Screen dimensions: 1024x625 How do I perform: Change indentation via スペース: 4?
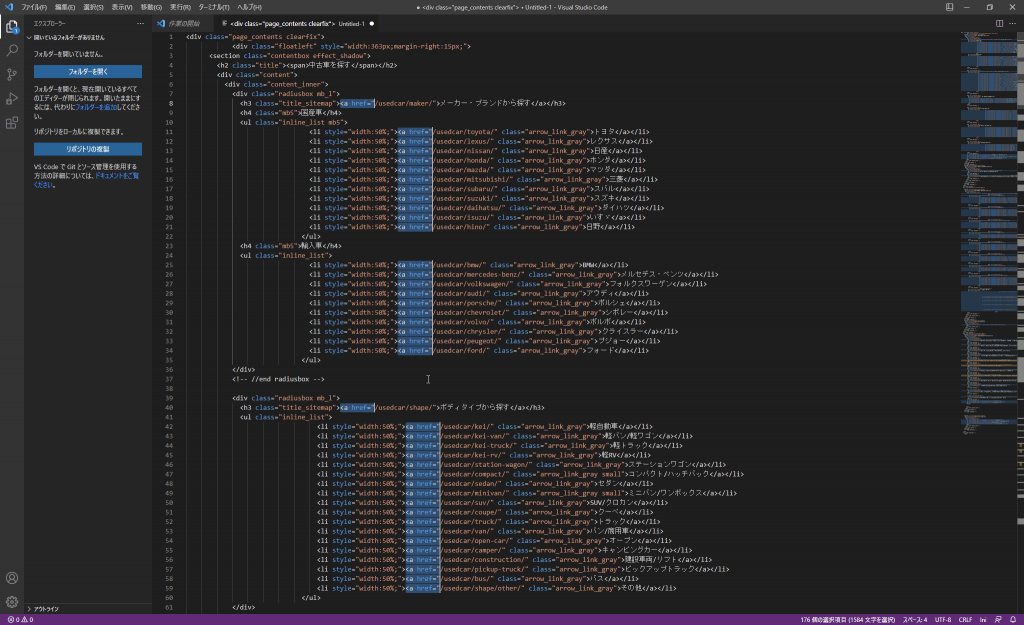(915, 620)
